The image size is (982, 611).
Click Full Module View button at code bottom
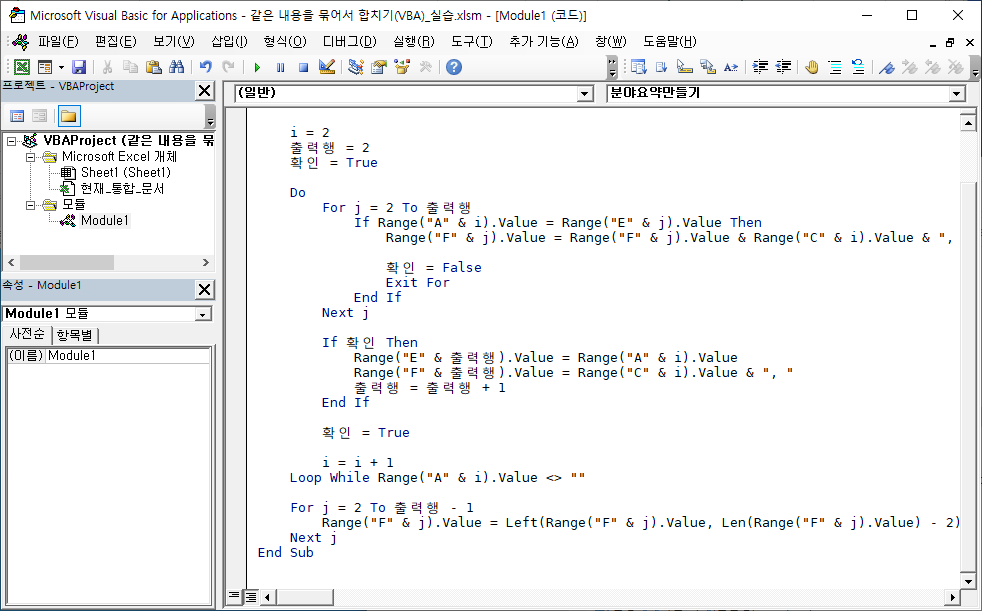tap(251, 597)
